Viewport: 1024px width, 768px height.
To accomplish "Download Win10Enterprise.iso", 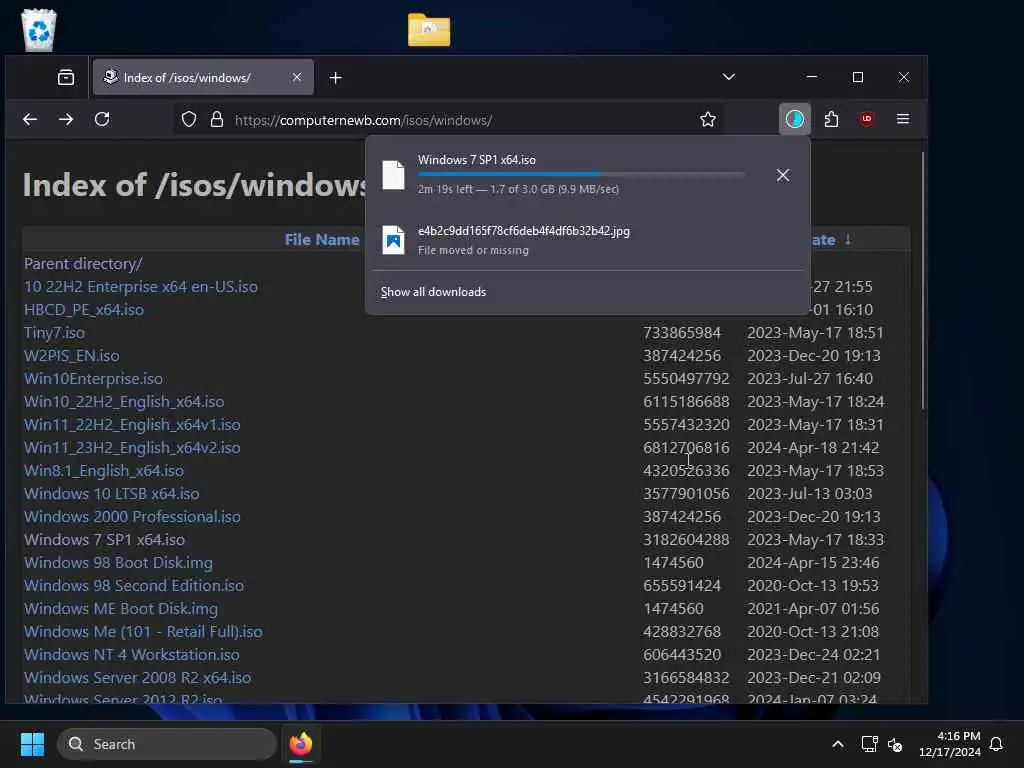I will tap(93, 378).
